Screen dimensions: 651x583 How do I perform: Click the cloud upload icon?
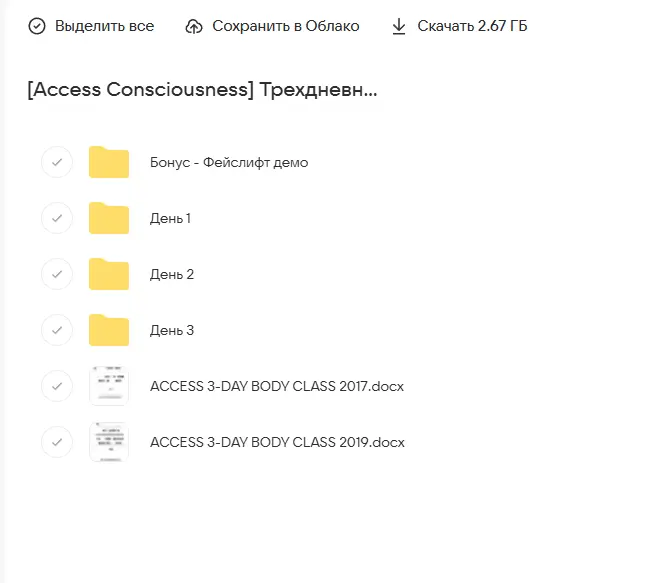pyautogui.click(x=194, y=26)
